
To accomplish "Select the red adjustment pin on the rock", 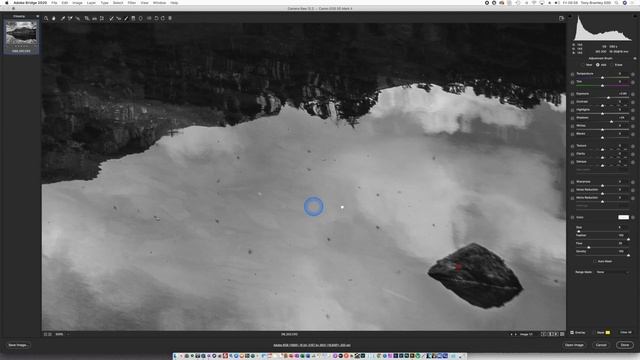I will 459,267.
